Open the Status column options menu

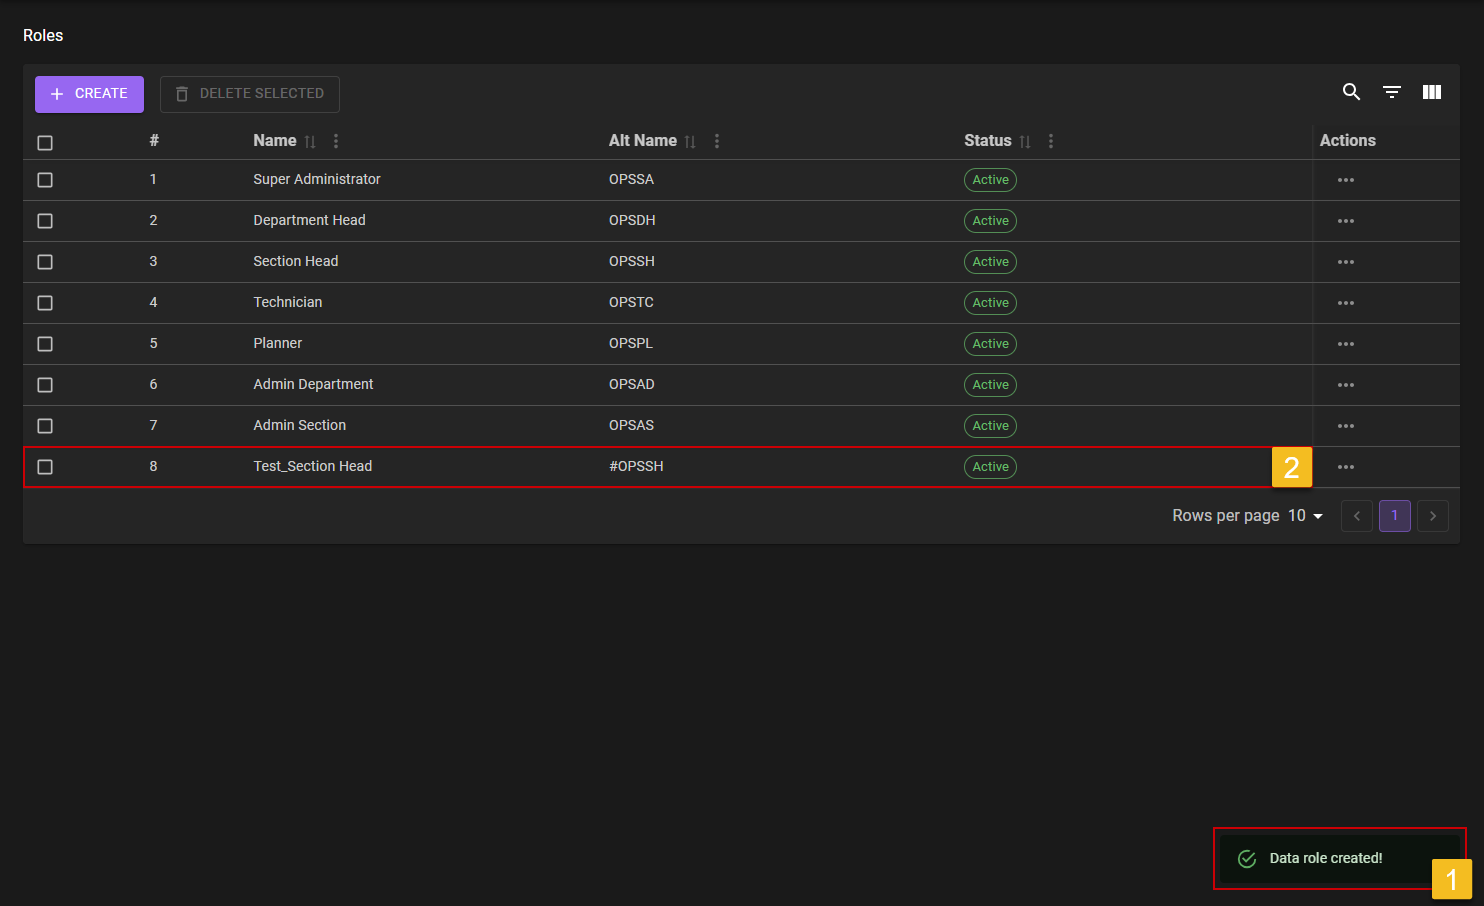(1050, 142)
